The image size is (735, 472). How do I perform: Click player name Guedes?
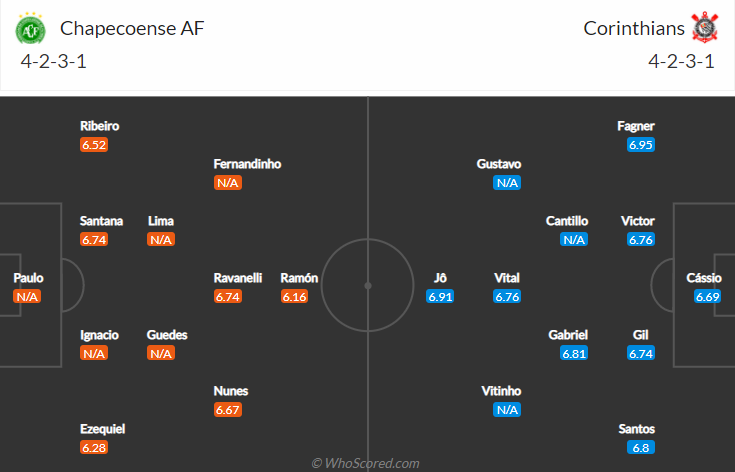pos(167,335)
